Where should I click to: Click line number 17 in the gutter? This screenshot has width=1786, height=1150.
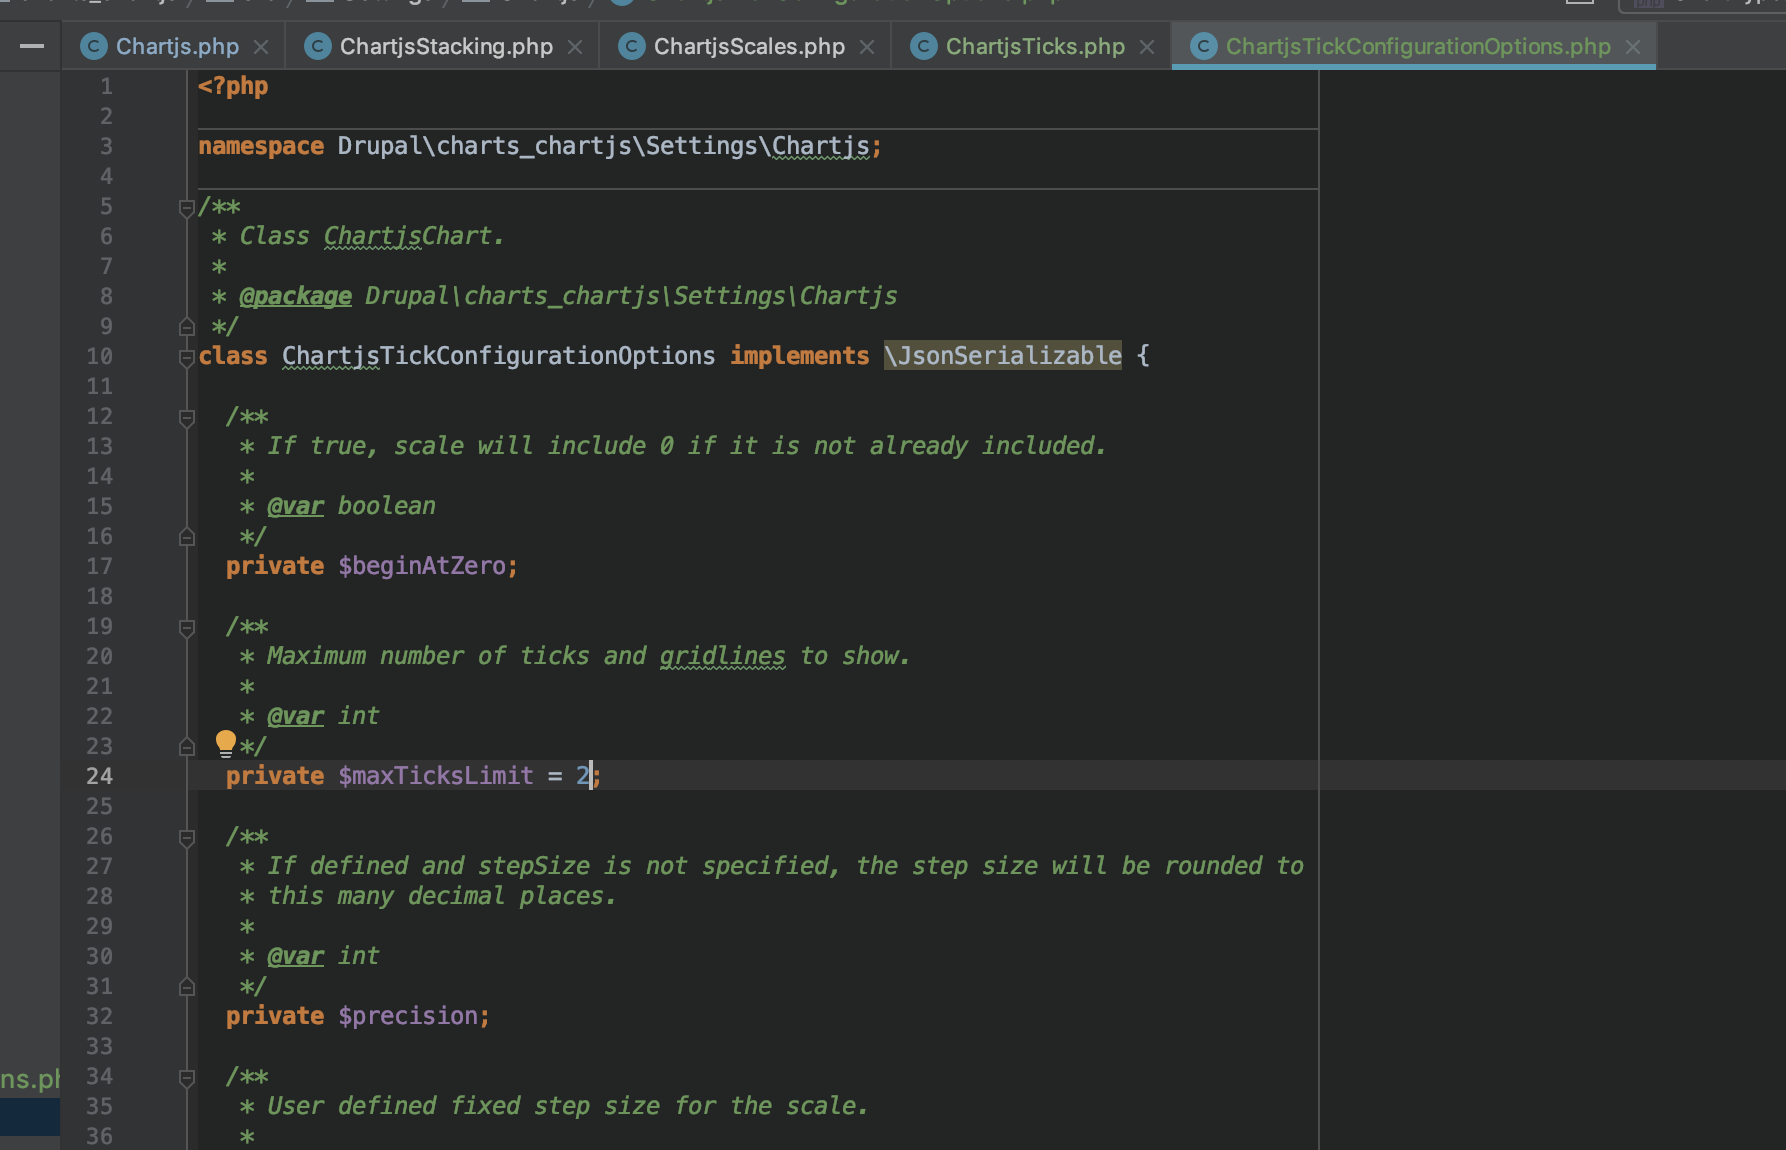(99, 565)
